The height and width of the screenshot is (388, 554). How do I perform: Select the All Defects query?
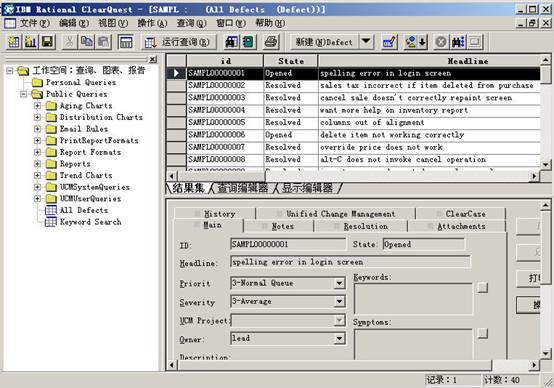84,210
